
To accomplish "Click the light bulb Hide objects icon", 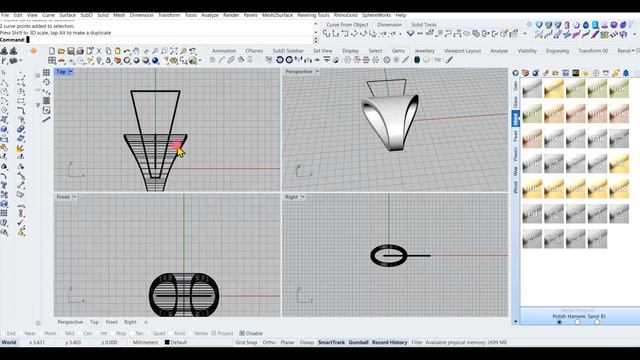I will (x=99, y=60).
